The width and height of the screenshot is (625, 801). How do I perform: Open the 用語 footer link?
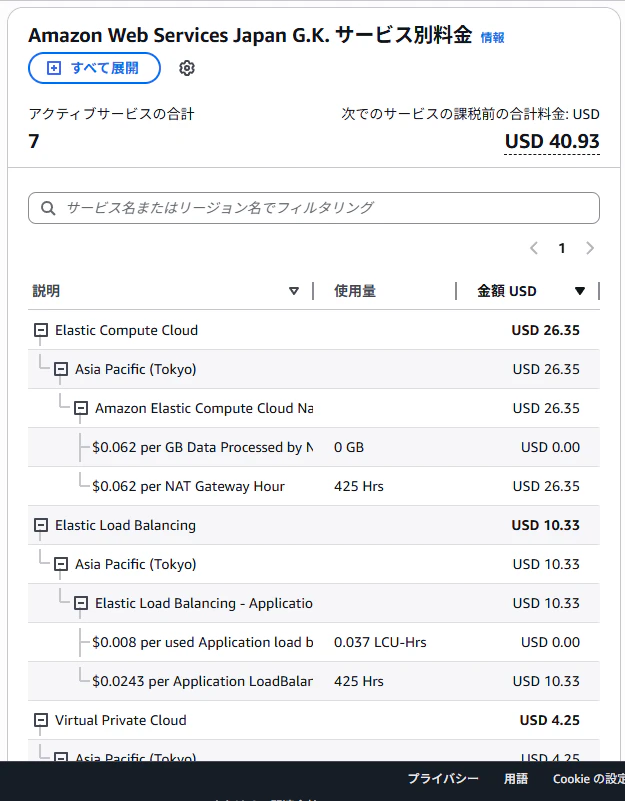click(x=516, y=779)
